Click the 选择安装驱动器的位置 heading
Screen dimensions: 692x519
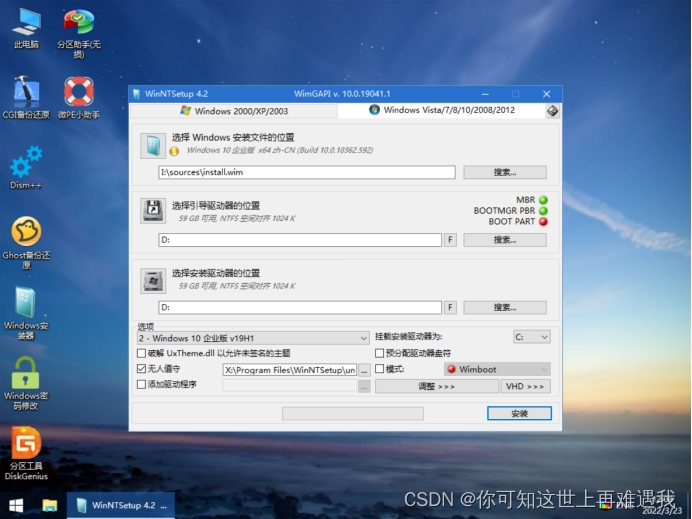(x=215, y=273)
